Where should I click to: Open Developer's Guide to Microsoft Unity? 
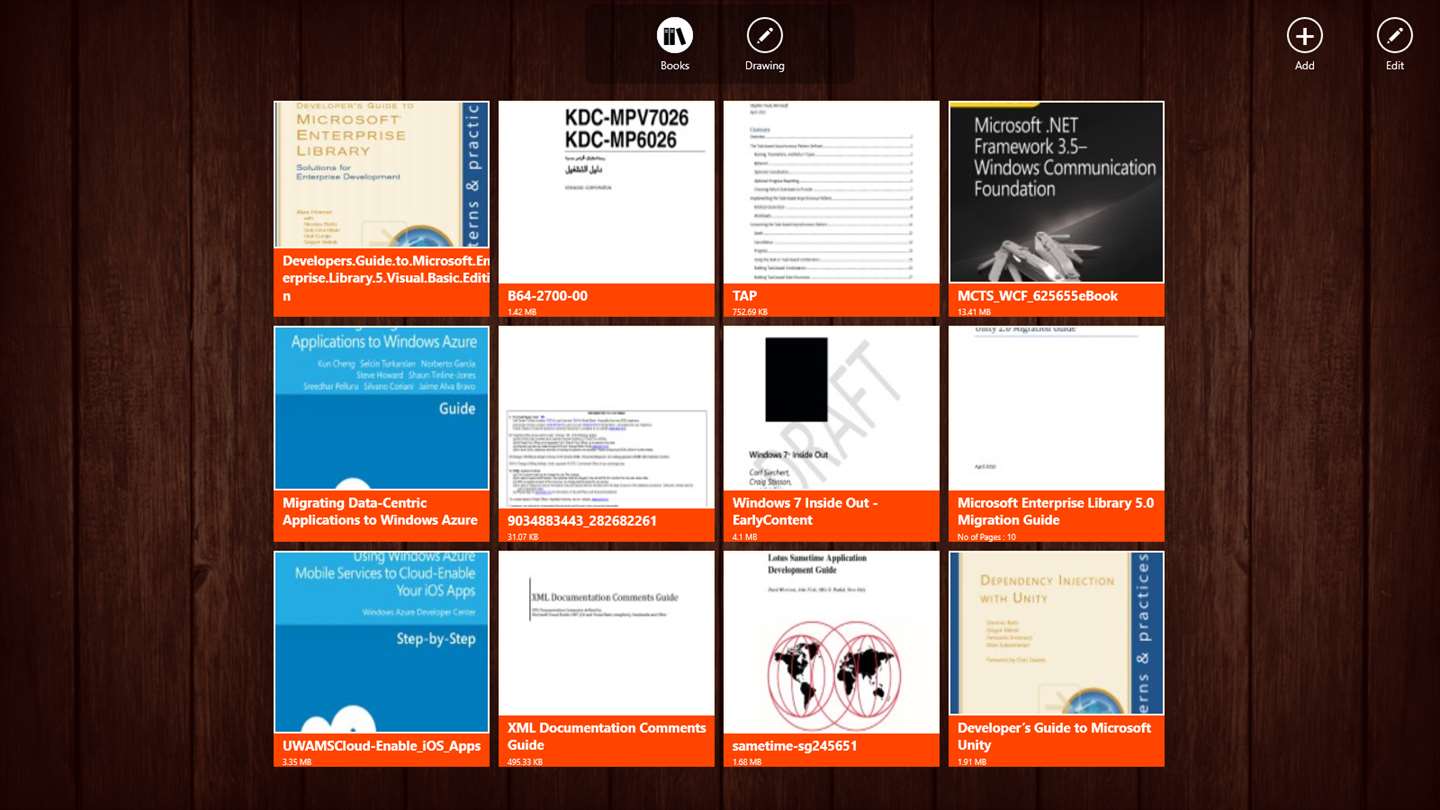pyautogui.click(x=1057, y=659)
